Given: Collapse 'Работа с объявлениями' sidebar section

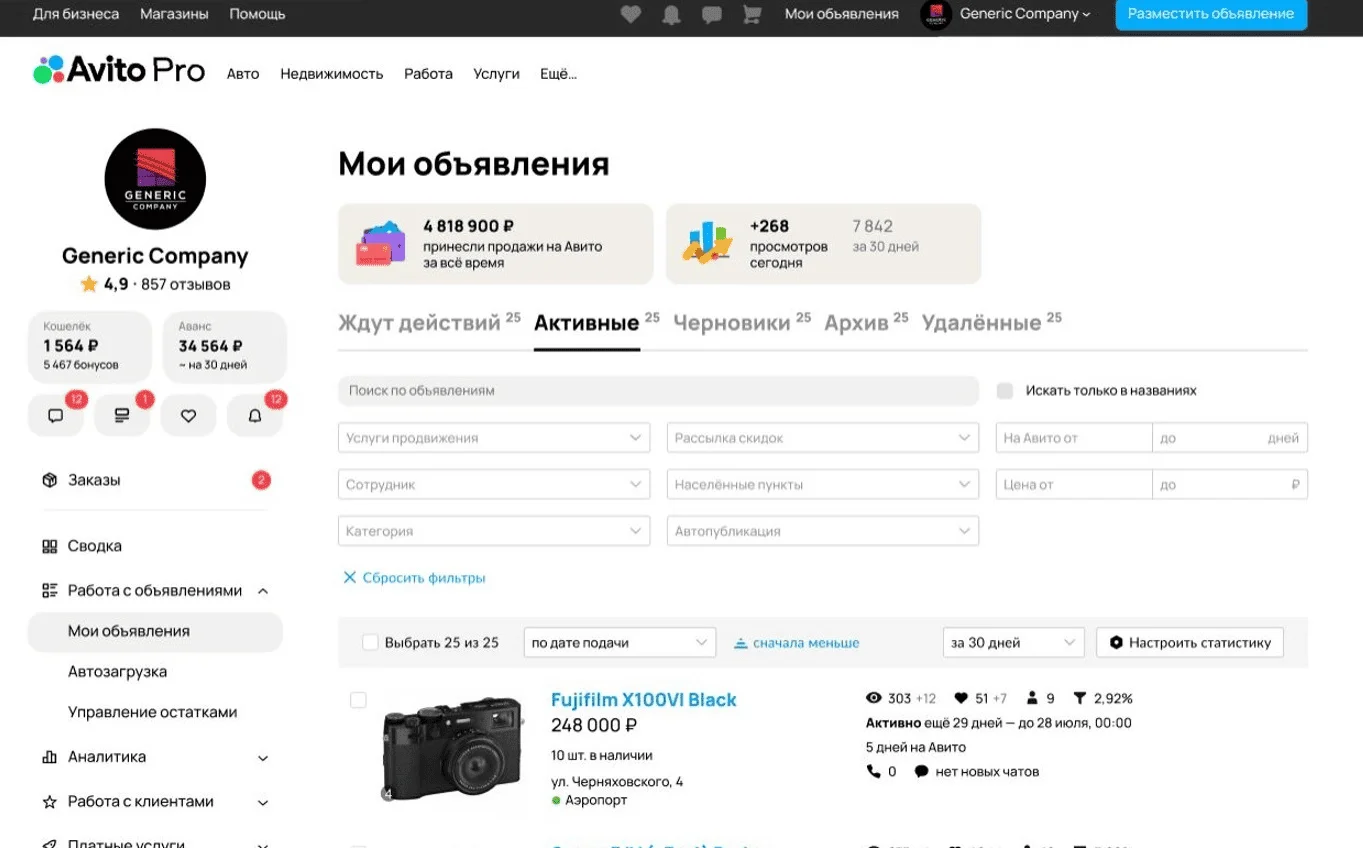Looking at the screenshot, I should click(x=263, y=591).
